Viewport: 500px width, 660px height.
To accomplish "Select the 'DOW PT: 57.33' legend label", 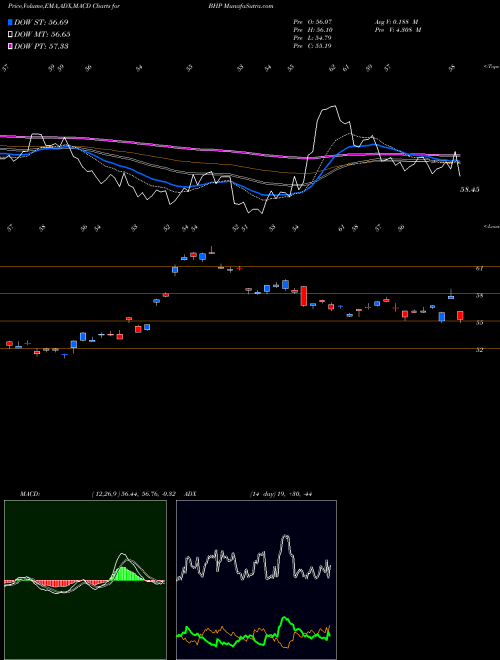I will tap(41, 46).
